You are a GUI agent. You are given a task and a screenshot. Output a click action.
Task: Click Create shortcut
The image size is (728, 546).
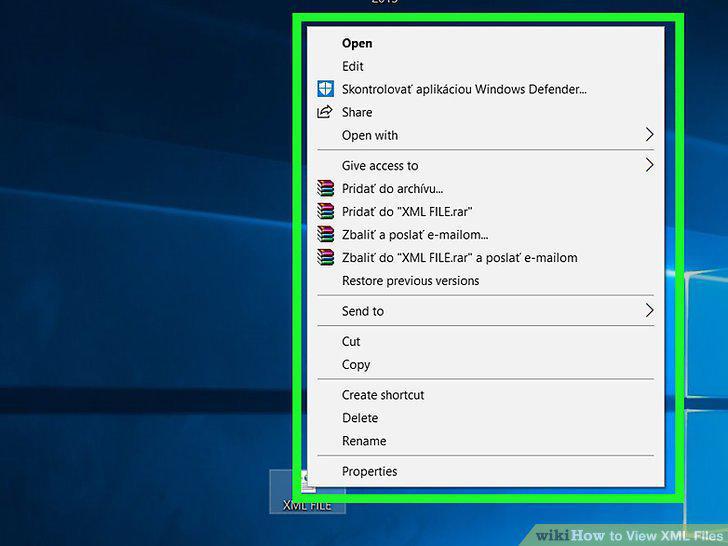coord(383,395)
